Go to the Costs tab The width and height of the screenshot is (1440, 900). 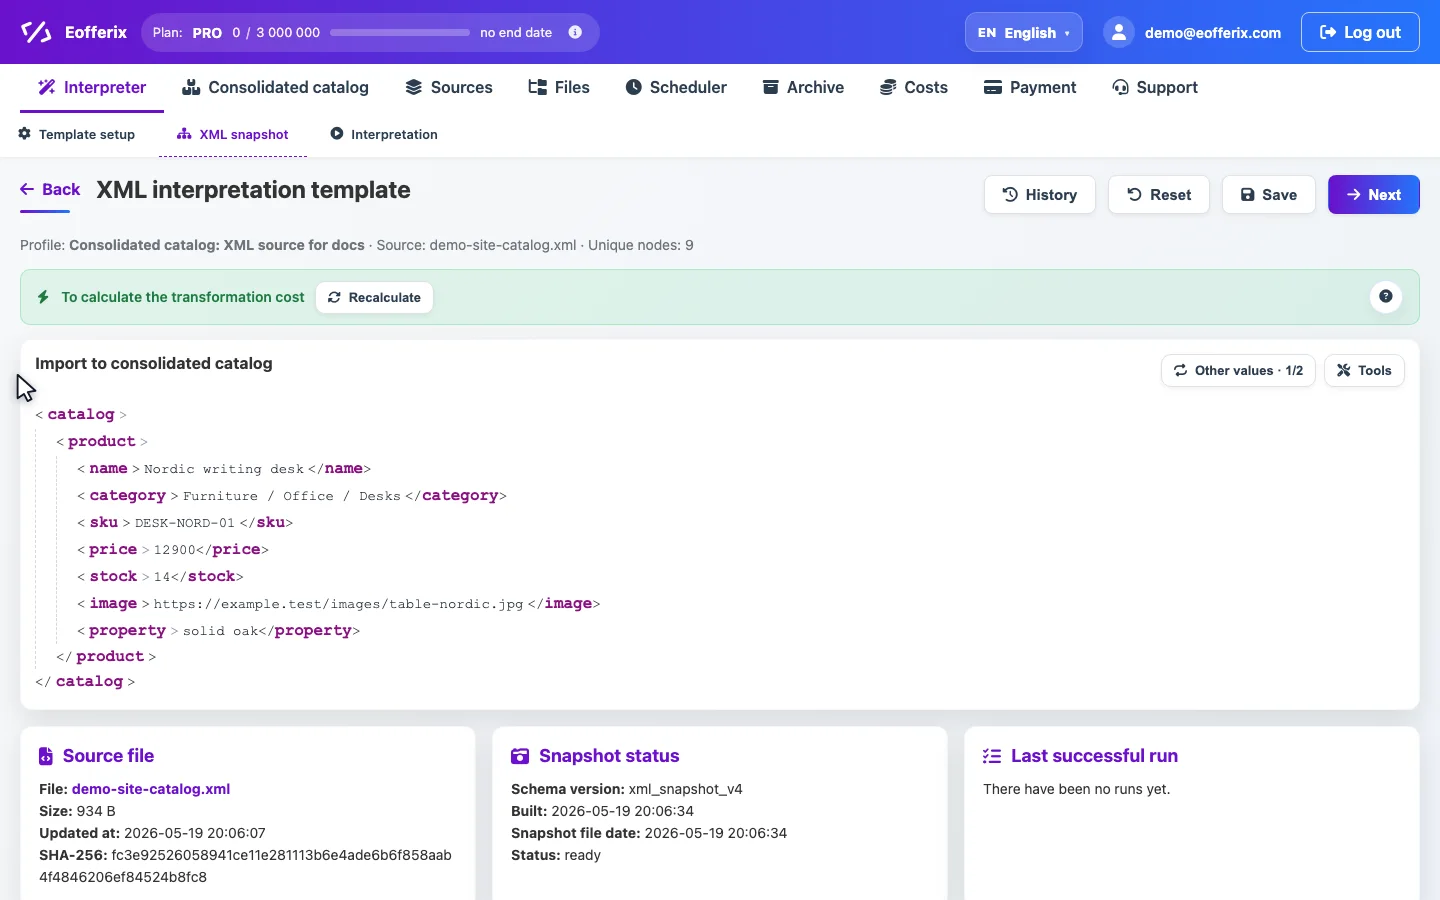click(914, 87)
